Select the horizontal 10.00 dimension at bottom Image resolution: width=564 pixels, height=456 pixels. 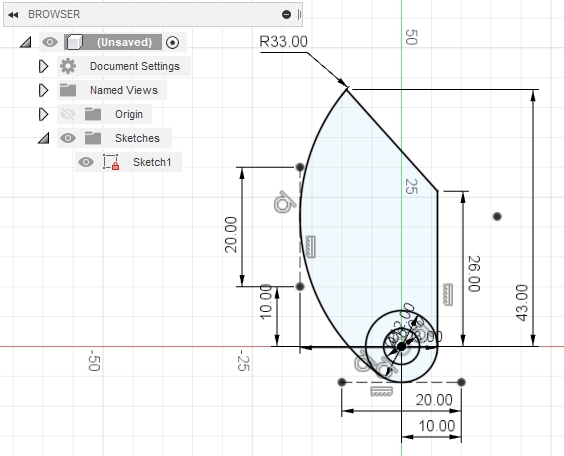tap(437, 426)
